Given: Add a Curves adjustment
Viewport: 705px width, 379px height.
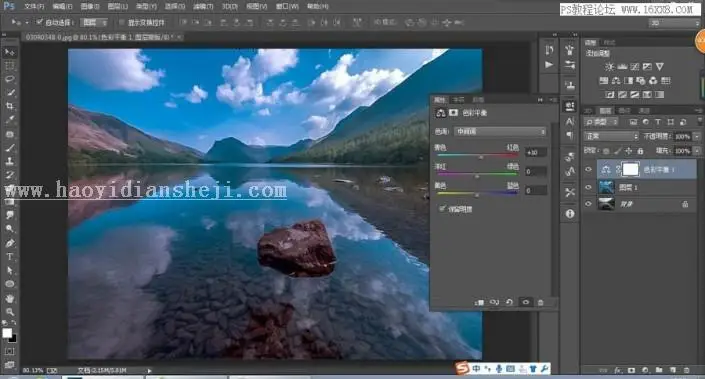Looking at the screenshot, I should point(634,67).
